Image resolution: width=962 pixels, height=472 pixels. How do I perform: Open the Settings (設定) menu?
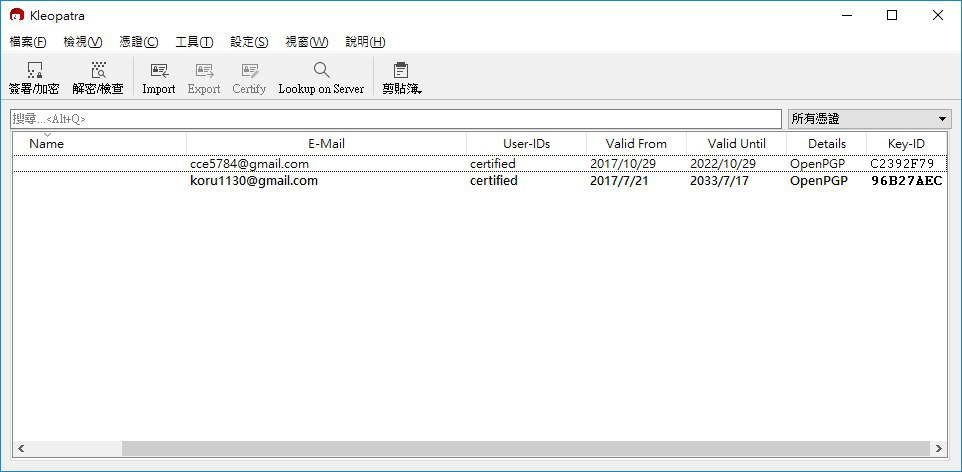pos(249,42)
